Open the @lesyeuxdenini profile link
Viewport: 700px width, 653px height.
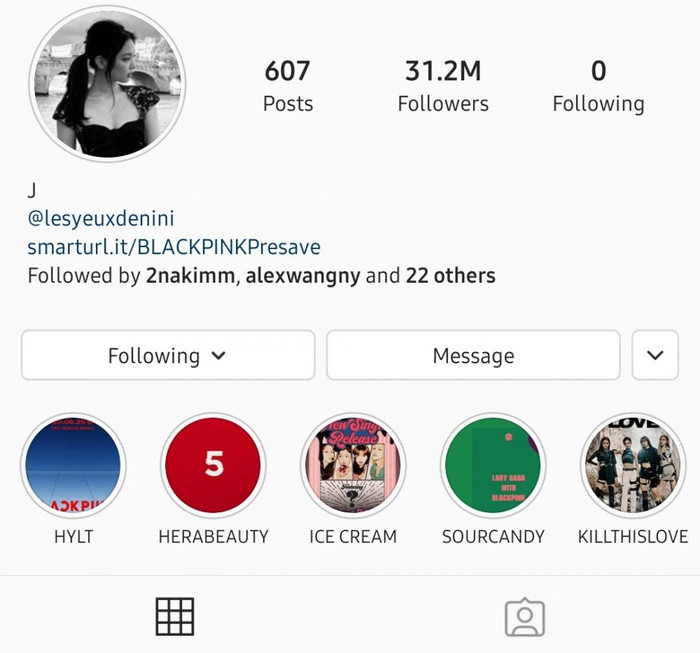point(101,219)
